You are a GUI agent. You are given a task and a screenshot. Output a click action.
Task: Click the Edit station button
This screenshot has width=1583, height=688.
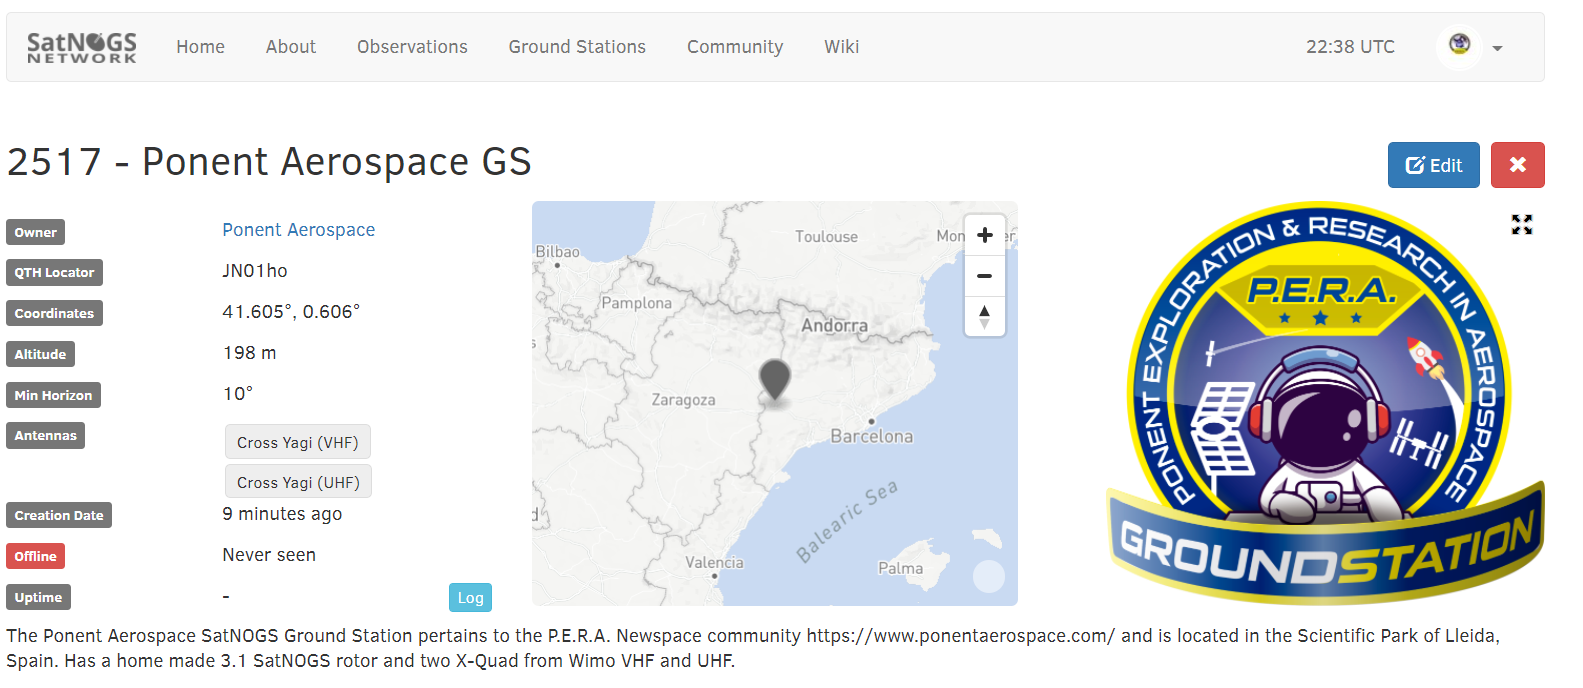pos(1434,165)
